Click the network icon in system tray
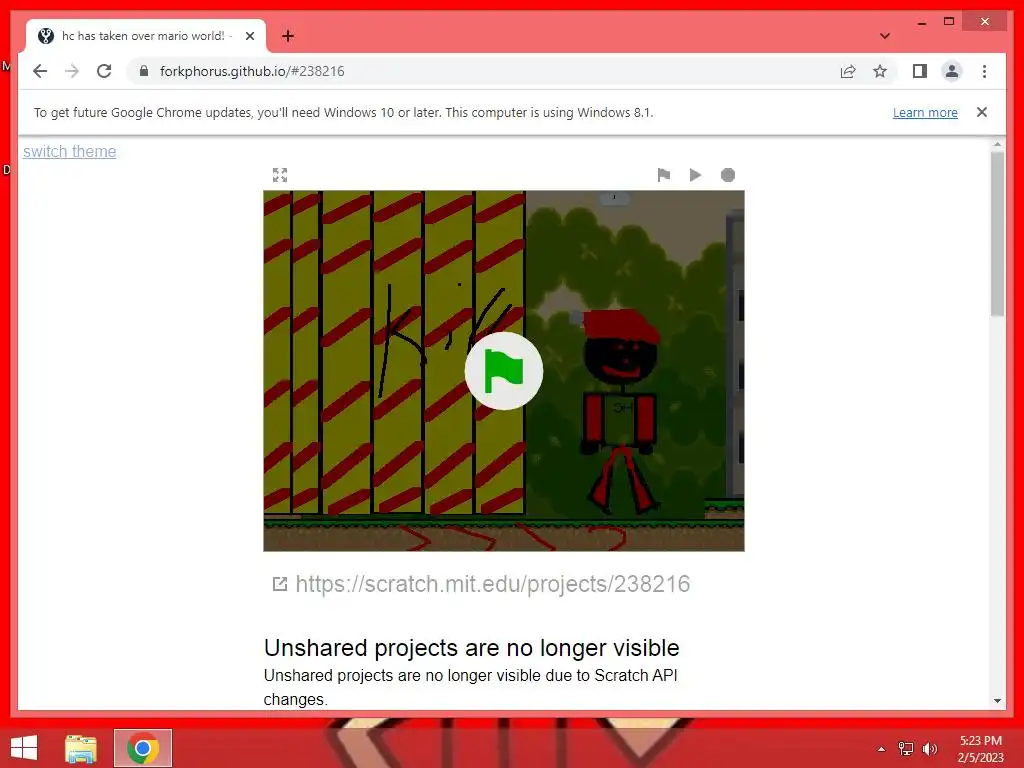 tap(905, 749)
